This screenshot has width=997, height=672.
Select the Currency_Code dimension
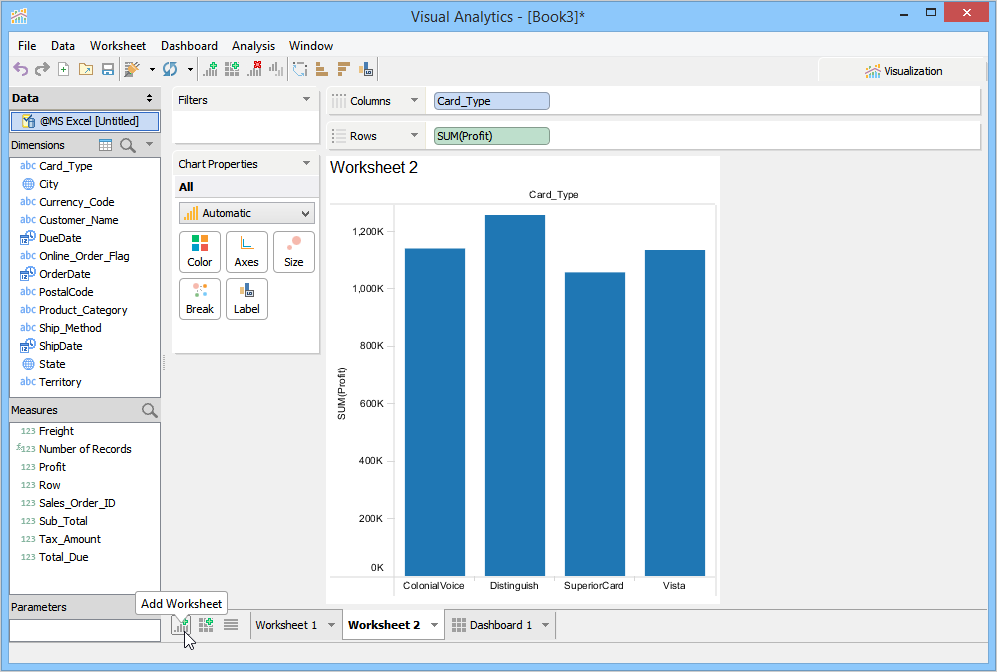[76, 202]
